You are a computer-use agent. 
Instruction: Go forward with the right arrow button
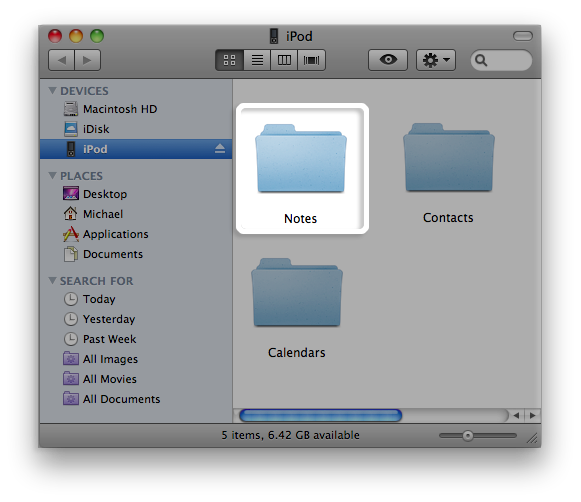click(x=87, y=60)
